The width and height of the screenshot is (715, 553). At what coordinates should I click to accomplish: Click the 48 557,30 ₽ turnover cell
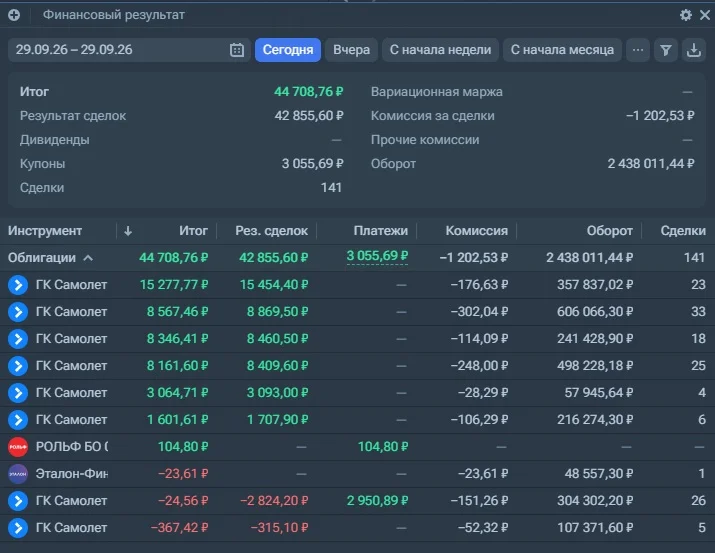point(599,474)
